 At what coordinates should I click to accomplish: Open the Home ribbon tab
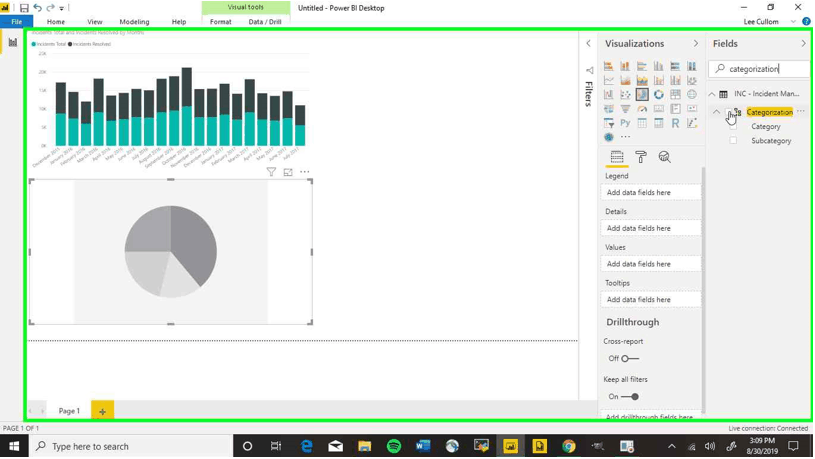(56, 22)
